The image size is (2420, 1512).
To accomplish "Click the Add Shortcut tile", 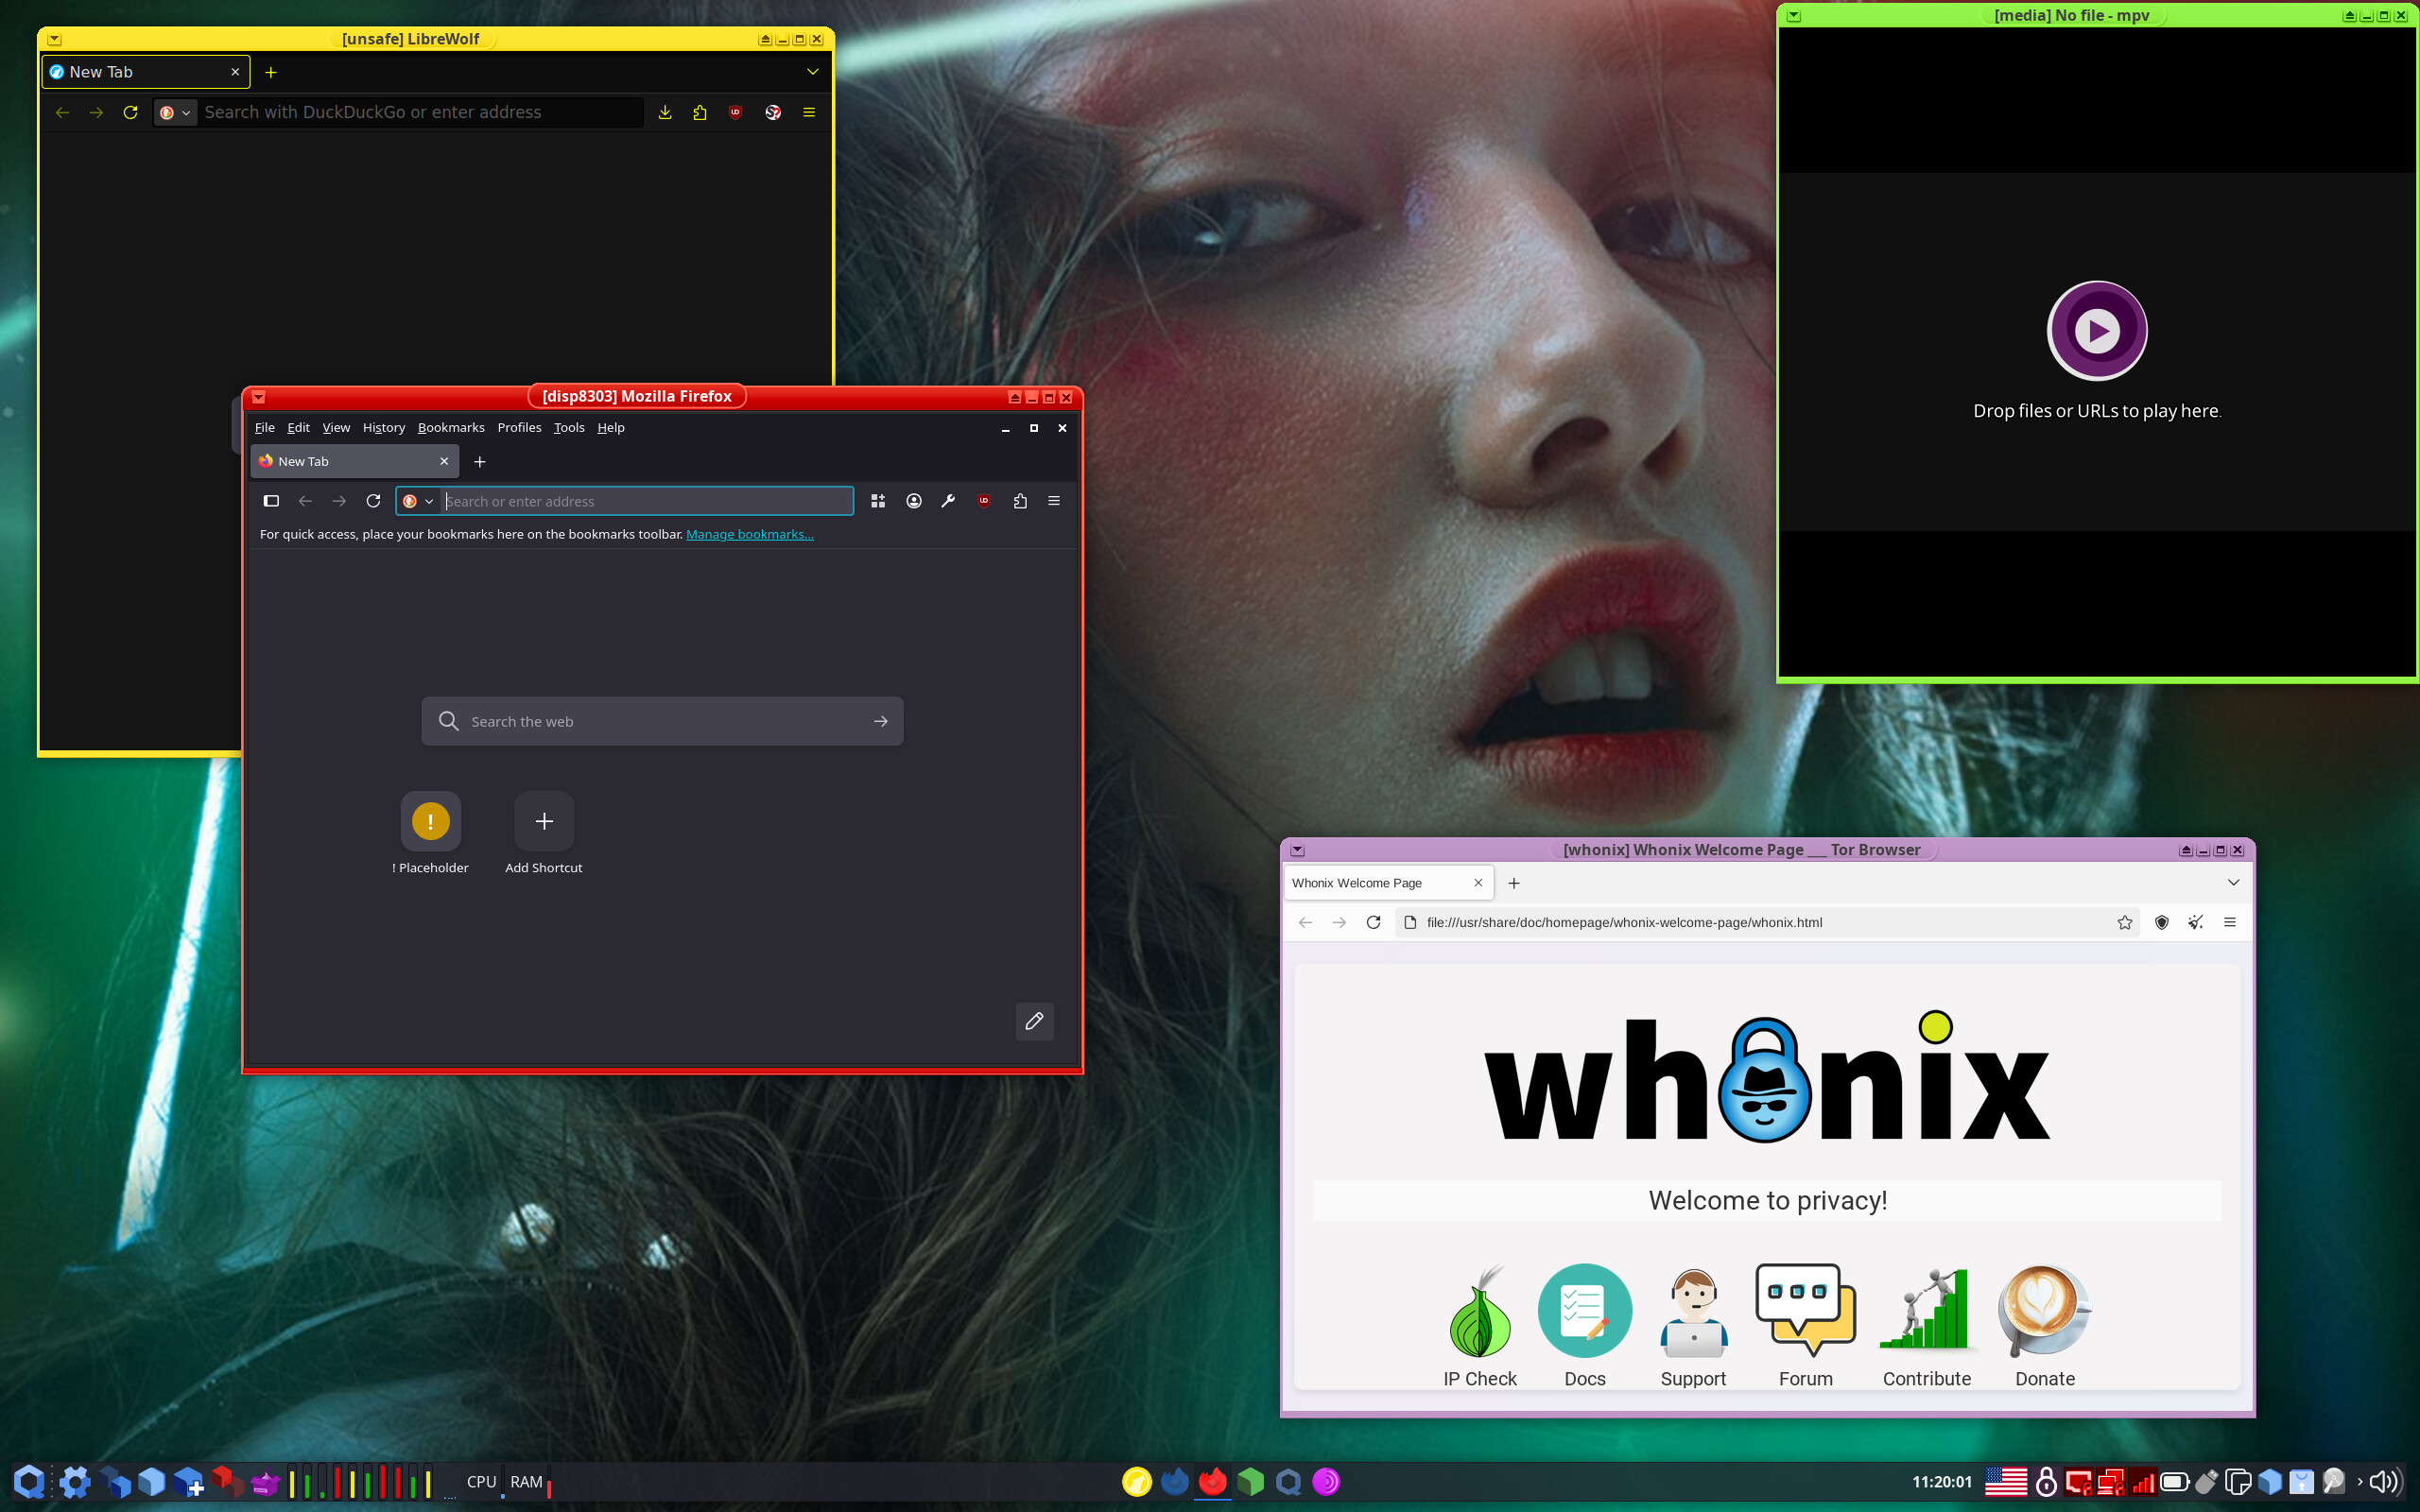I will 544,822.
